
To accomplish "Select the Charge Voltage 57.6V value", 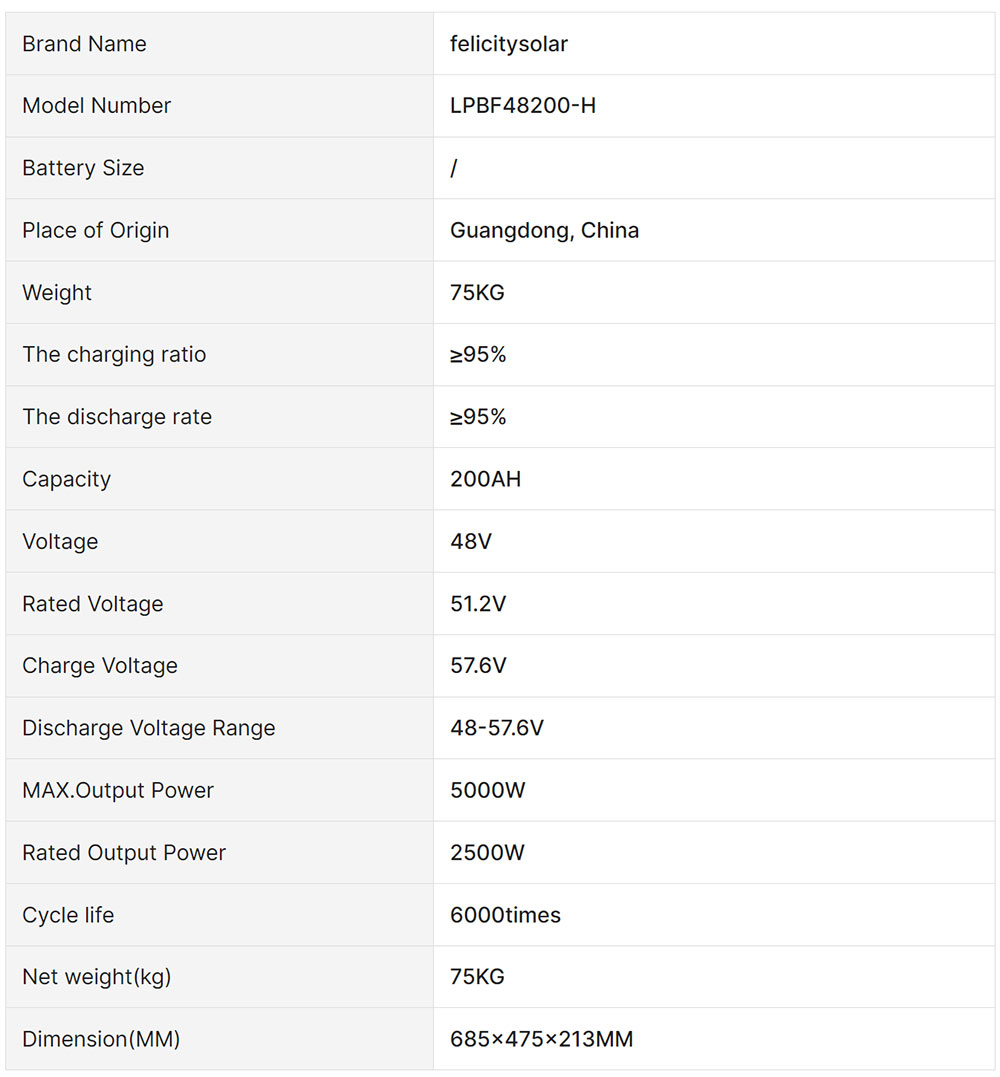I will 478,666.
